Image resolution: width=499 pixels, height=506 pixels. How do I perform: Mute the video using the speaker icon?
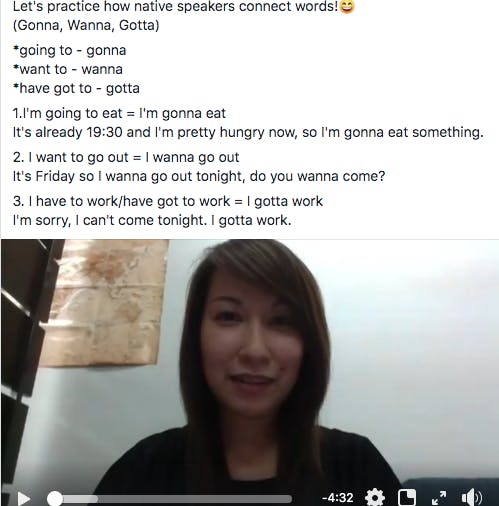point(471,498)
